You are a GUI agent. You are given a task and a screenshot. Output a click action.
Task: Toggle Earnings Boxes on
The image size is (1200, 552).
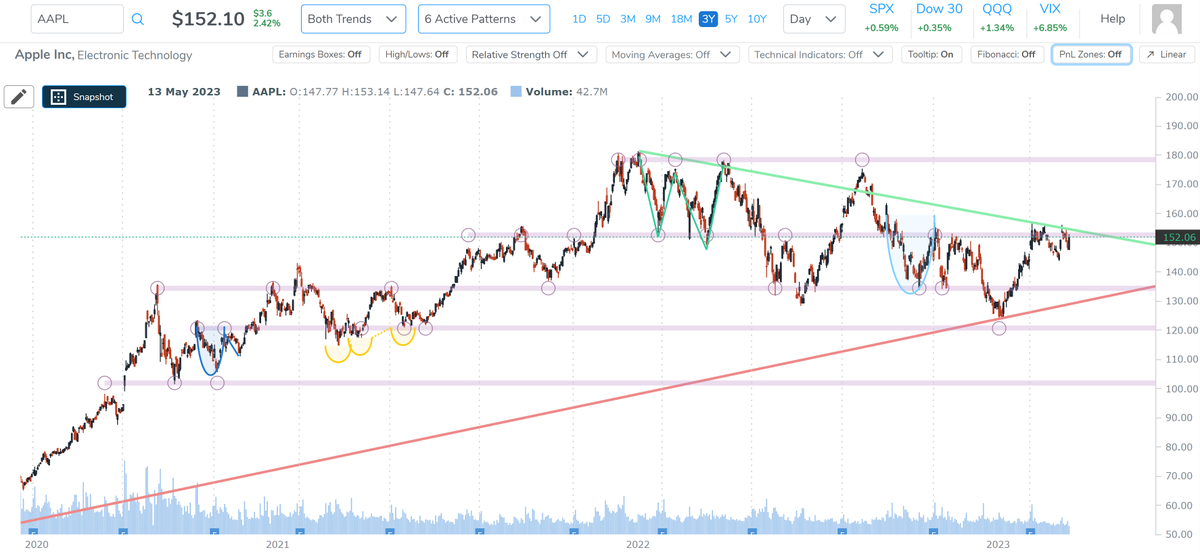[321, 55]
